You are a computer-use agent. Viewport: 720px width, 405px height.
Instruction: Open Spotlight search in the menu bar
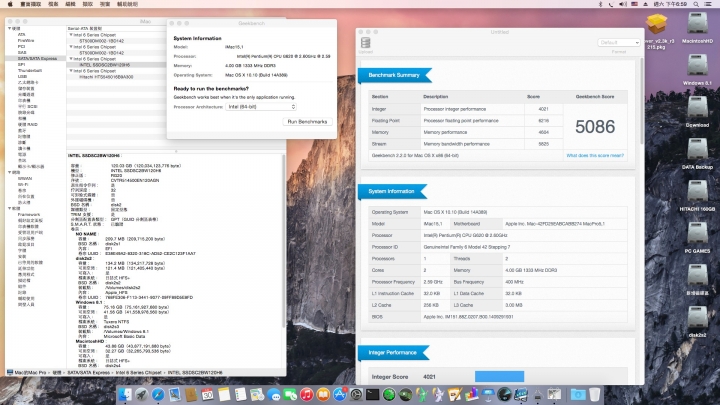click(696, 4)
